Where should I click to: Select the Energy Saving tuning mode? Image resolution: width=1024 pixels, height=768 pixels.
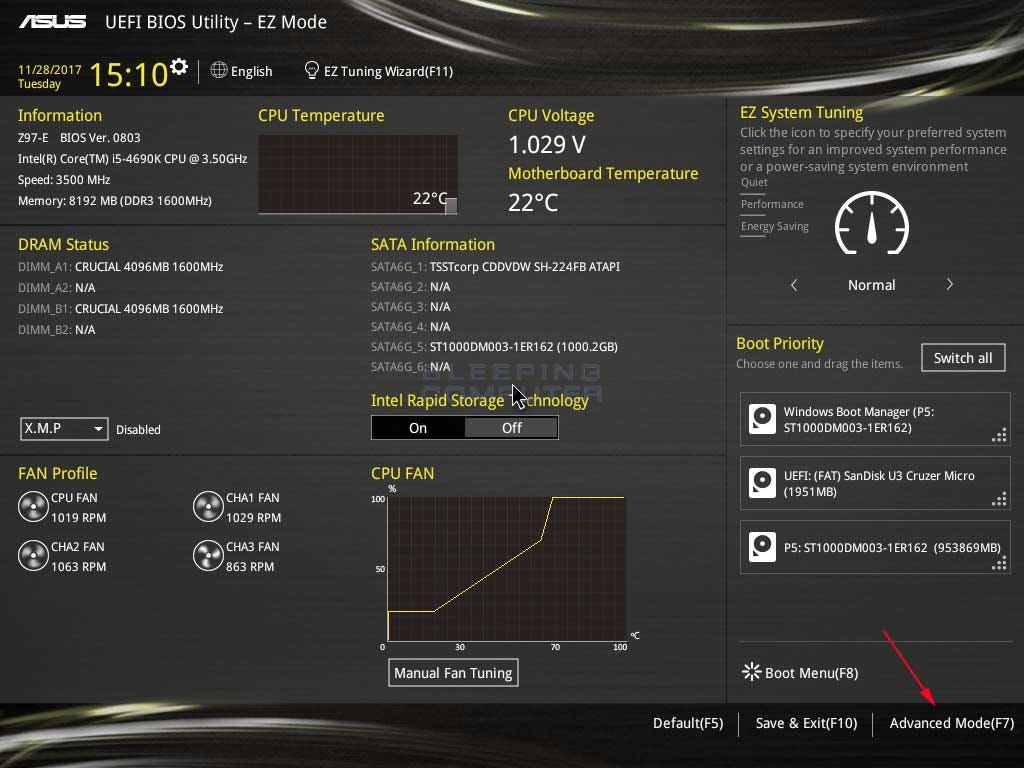click(x=774, y=226)
